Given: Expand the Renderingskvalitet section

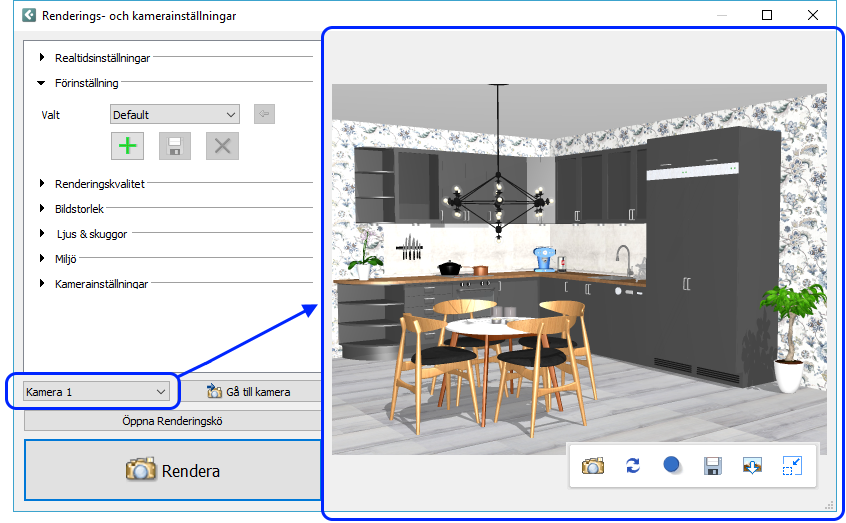Looking at the screenshot, I should pos(42,183).
